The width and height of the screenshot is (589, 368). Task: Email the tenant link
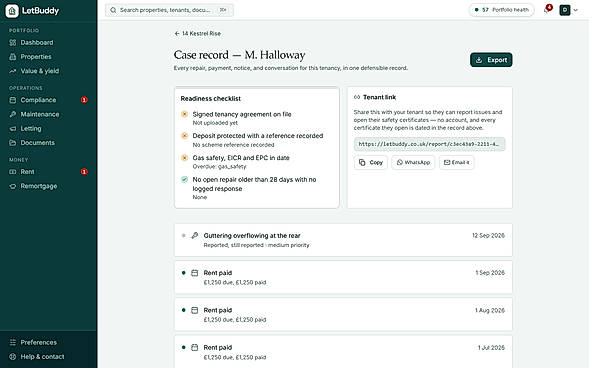click(x=456, y=162)
